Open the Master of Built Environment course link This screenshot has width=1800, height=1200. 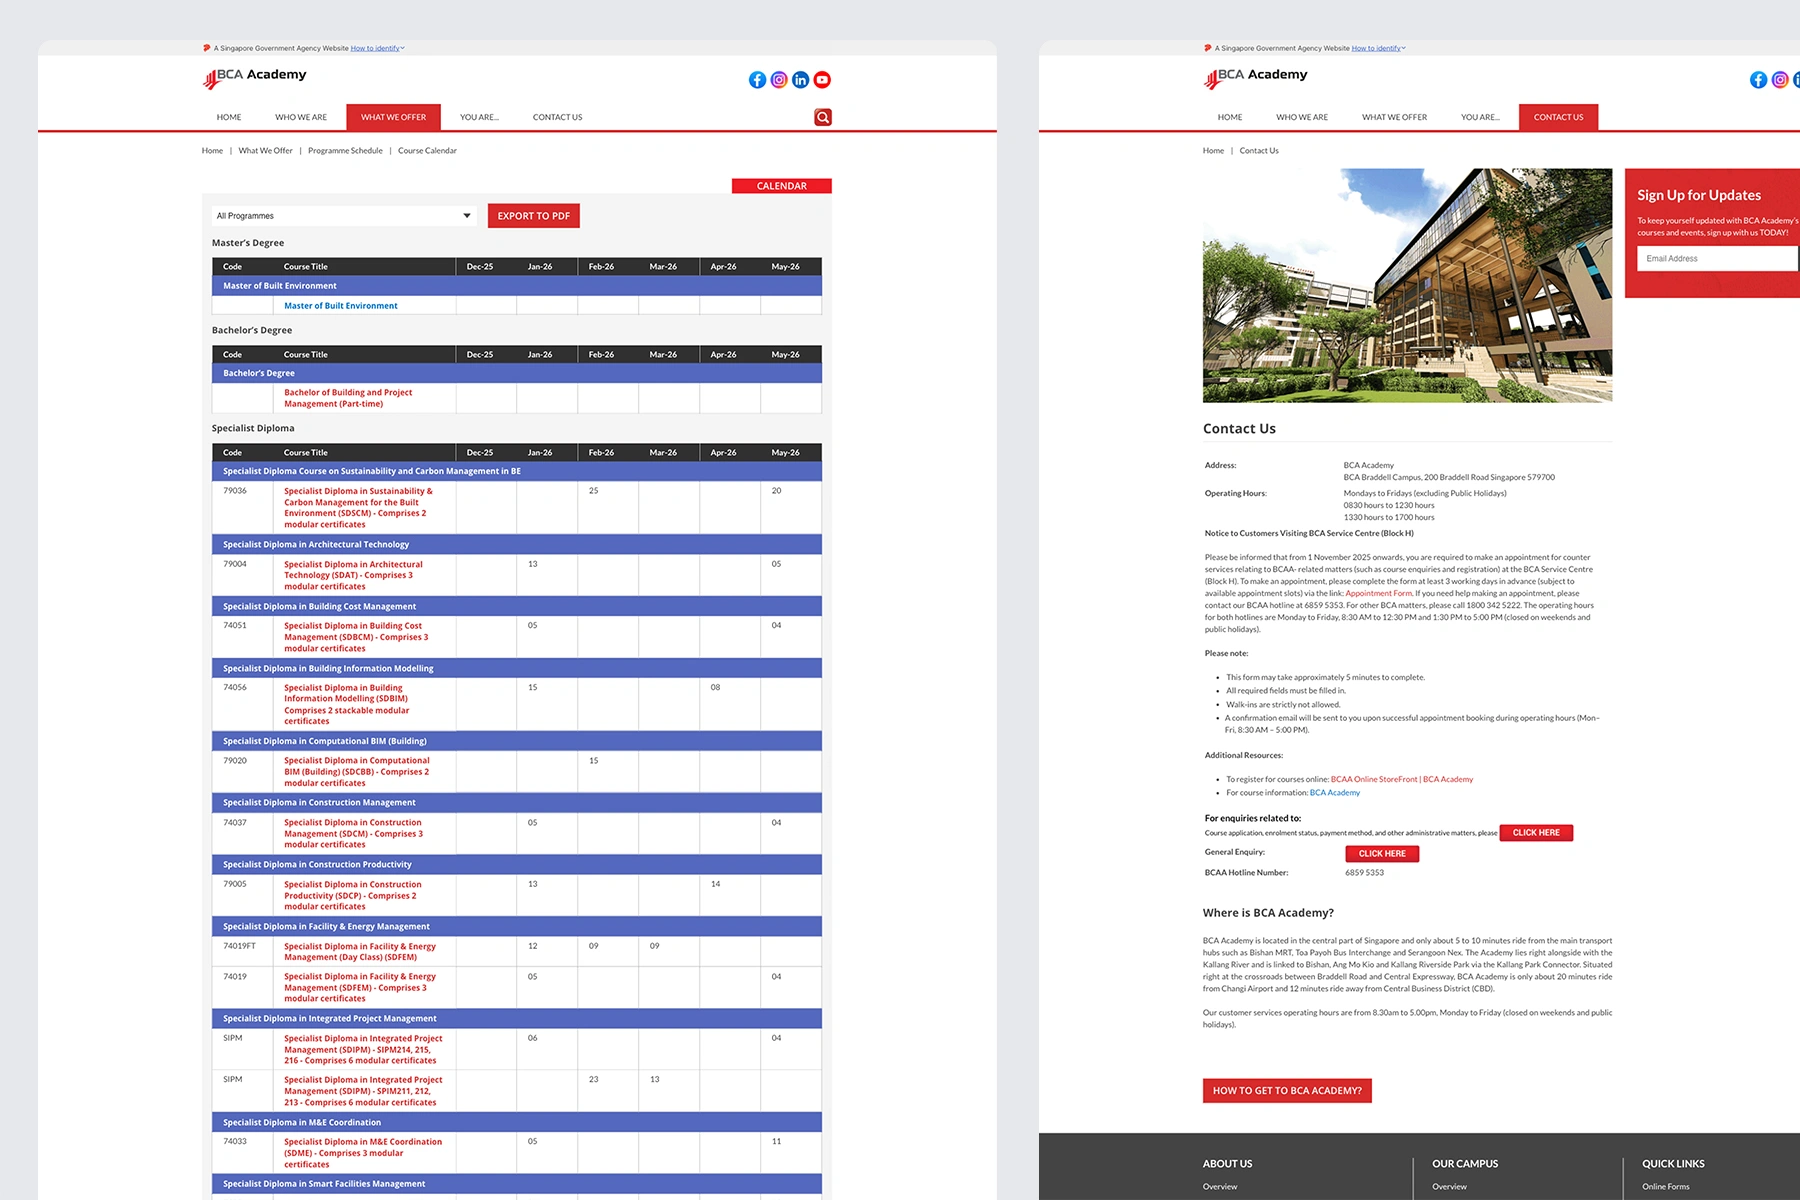tap(340, 306)
